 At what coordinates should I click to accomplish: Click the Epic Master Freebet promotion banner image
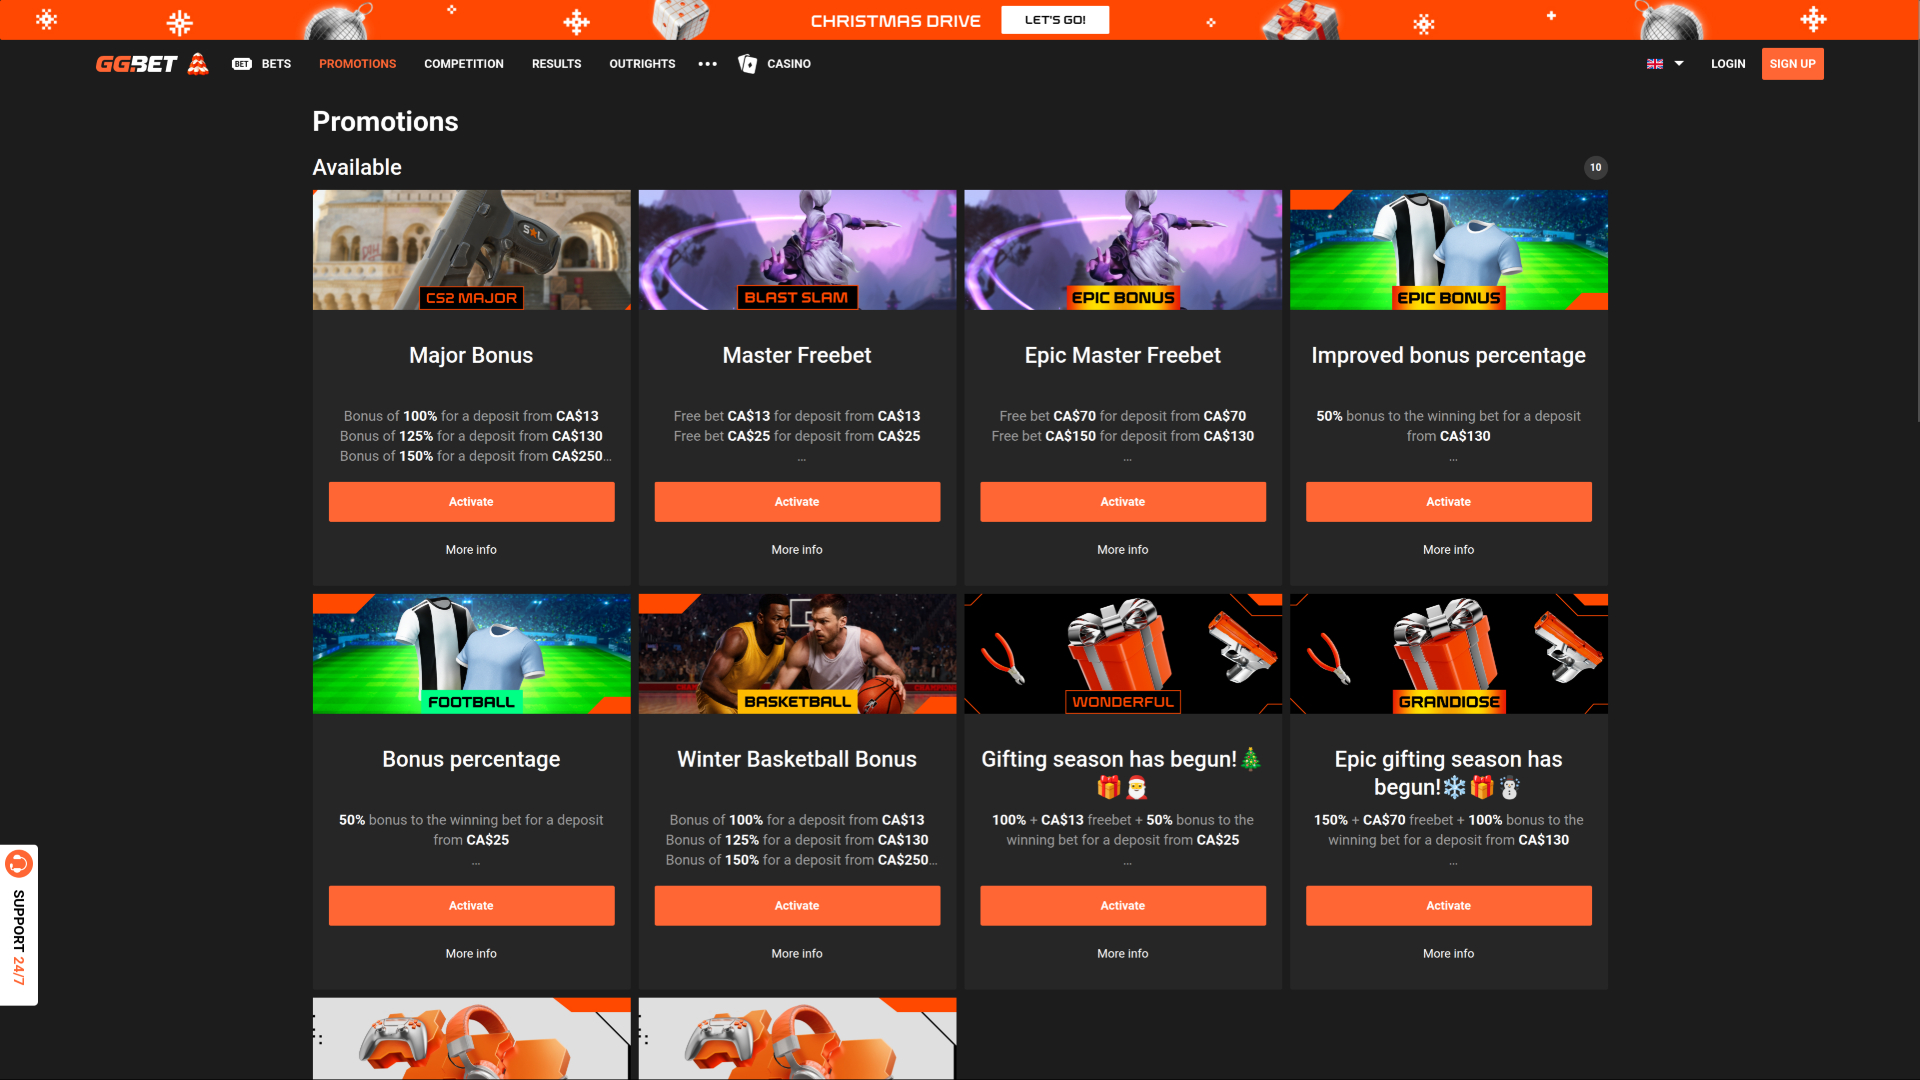(1122, 249)
